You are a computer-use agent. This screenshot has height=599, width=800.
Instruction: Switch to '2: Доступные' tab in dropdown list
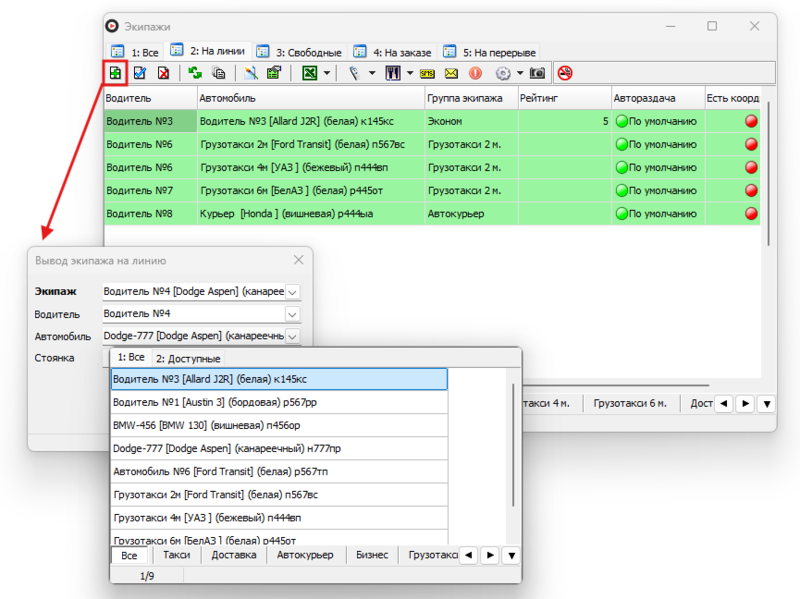tap(188, 359)
